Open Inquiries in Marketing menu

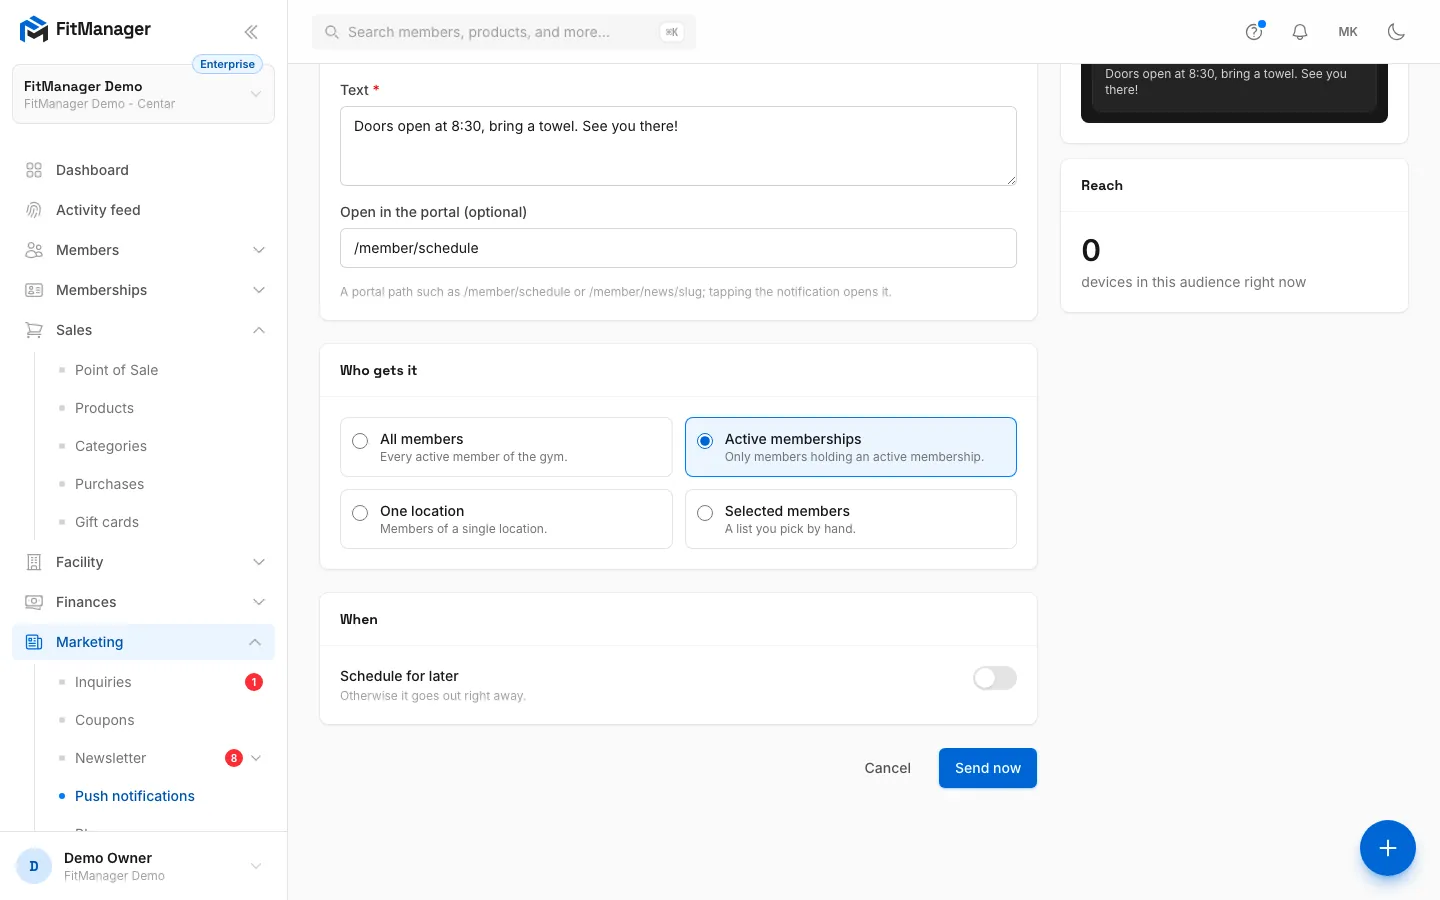[103, 682]
